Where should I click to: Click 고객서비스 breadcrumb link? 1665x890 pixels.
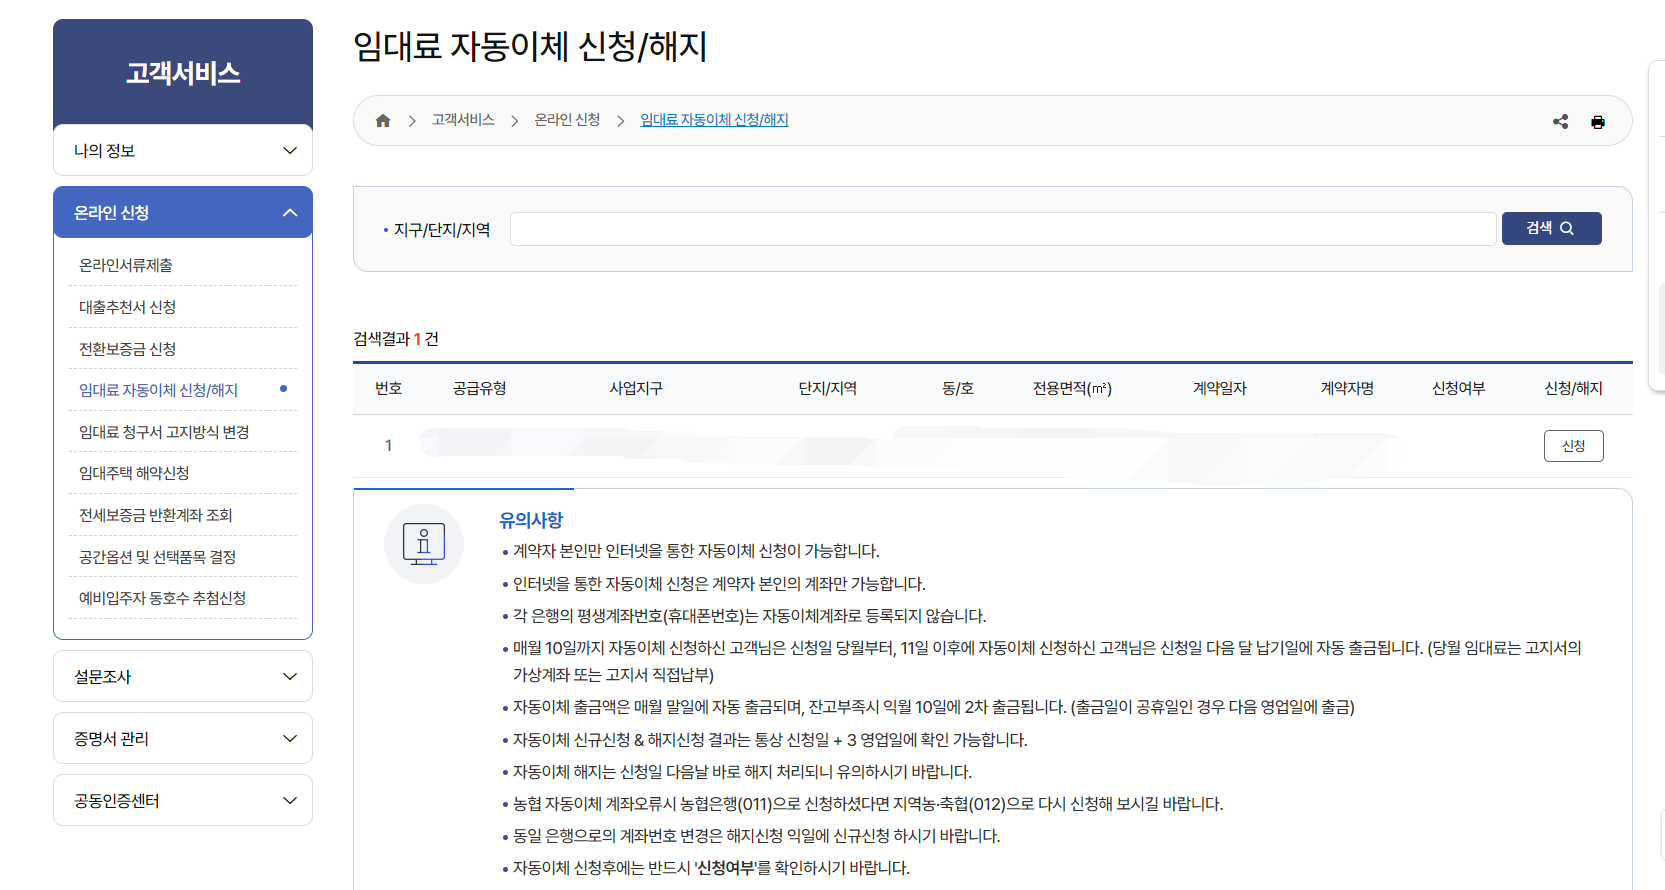pyautogui.click(x=463, y=120)
